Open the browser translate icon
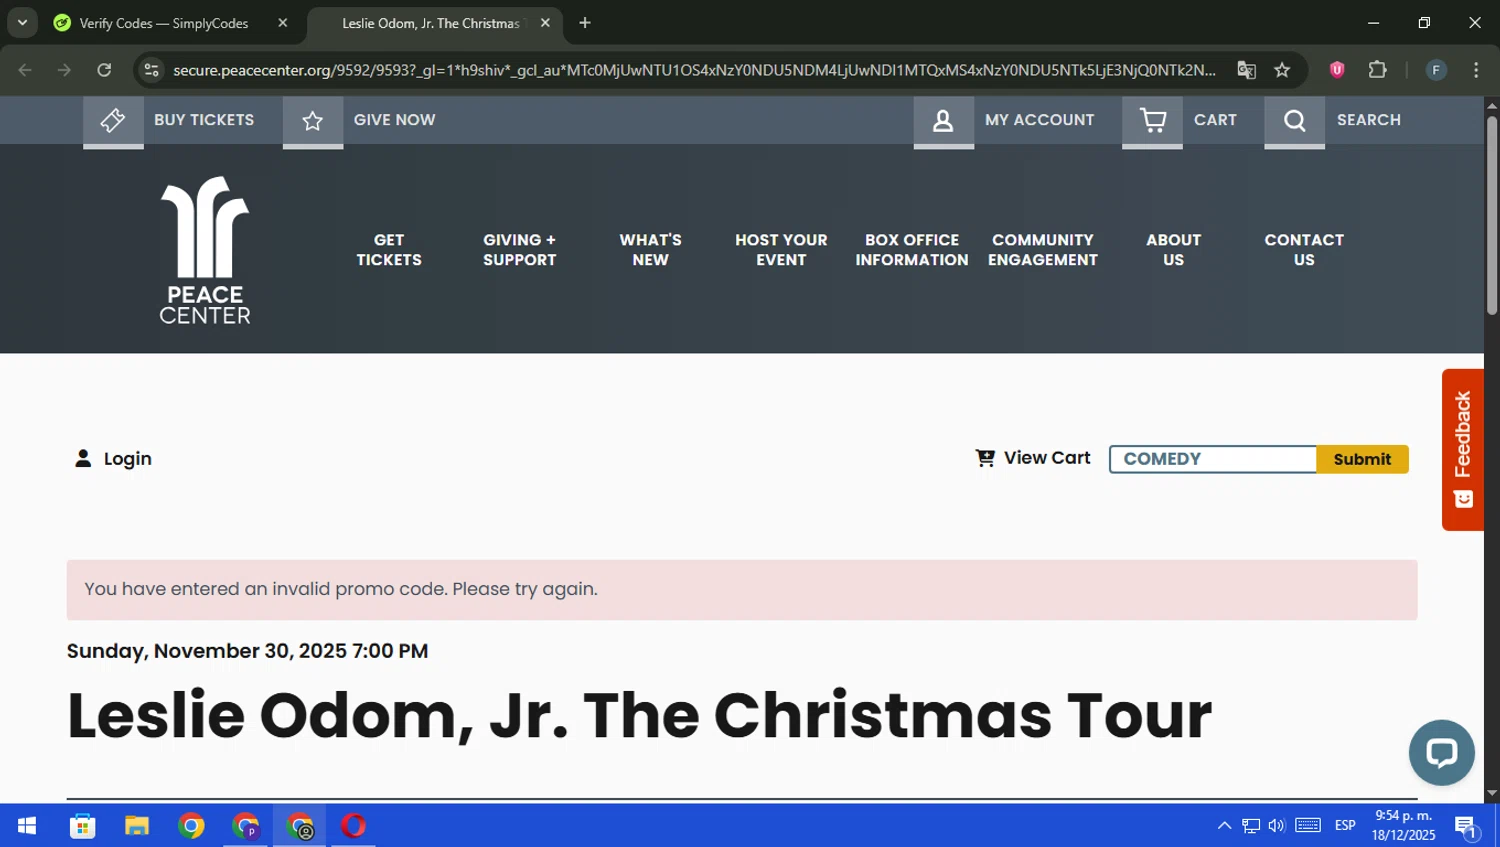This screenshot has width=1500, height=847. pyautogui.click(x=1246, y=70)
